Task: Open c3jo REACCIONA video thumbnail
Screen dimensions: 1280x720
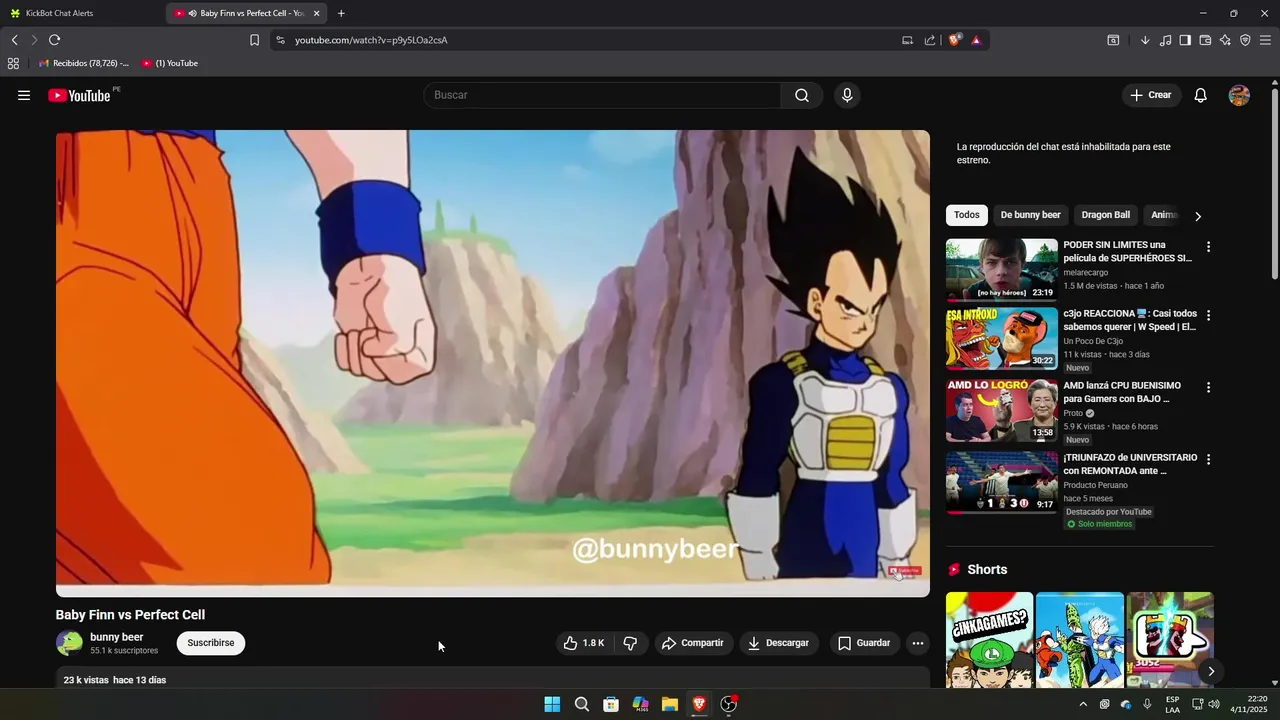Action: click(x=1002, y=338)
